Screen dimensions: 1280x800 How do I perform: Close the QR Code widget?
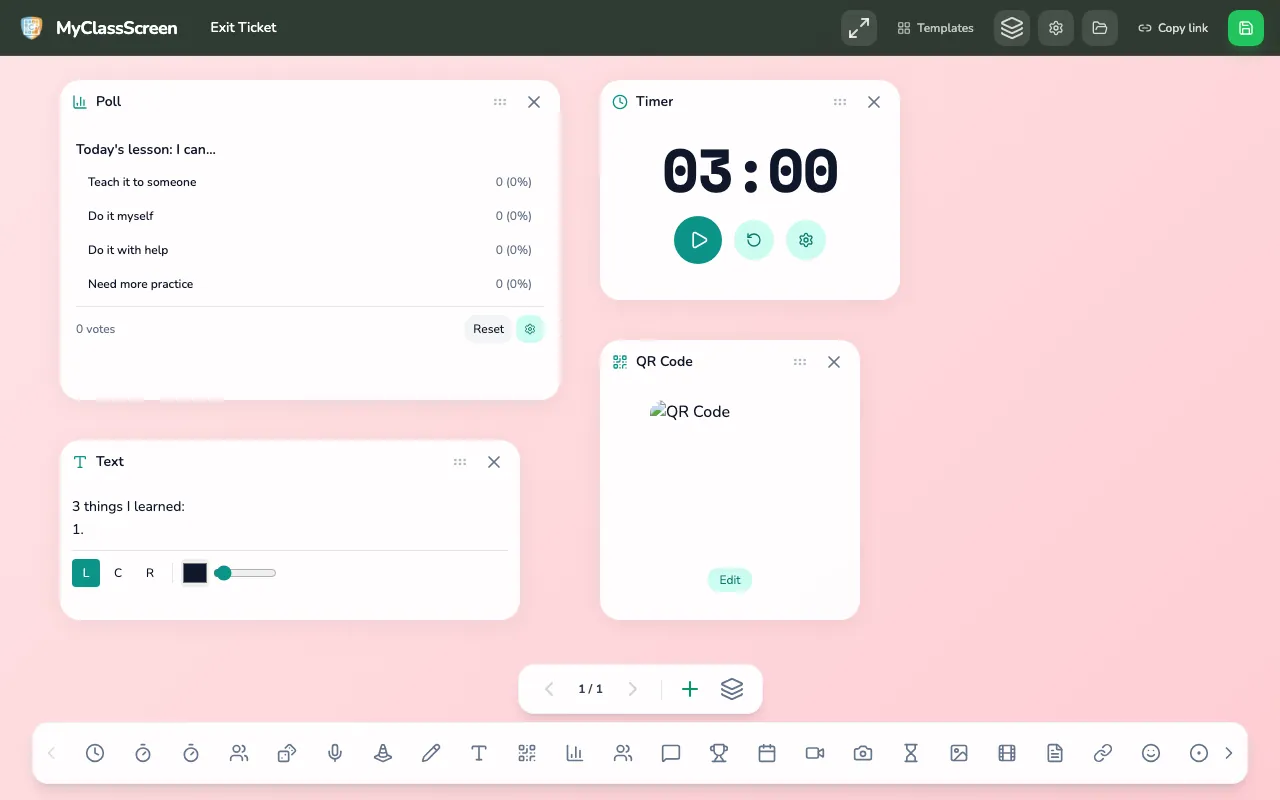coord(834,362)
